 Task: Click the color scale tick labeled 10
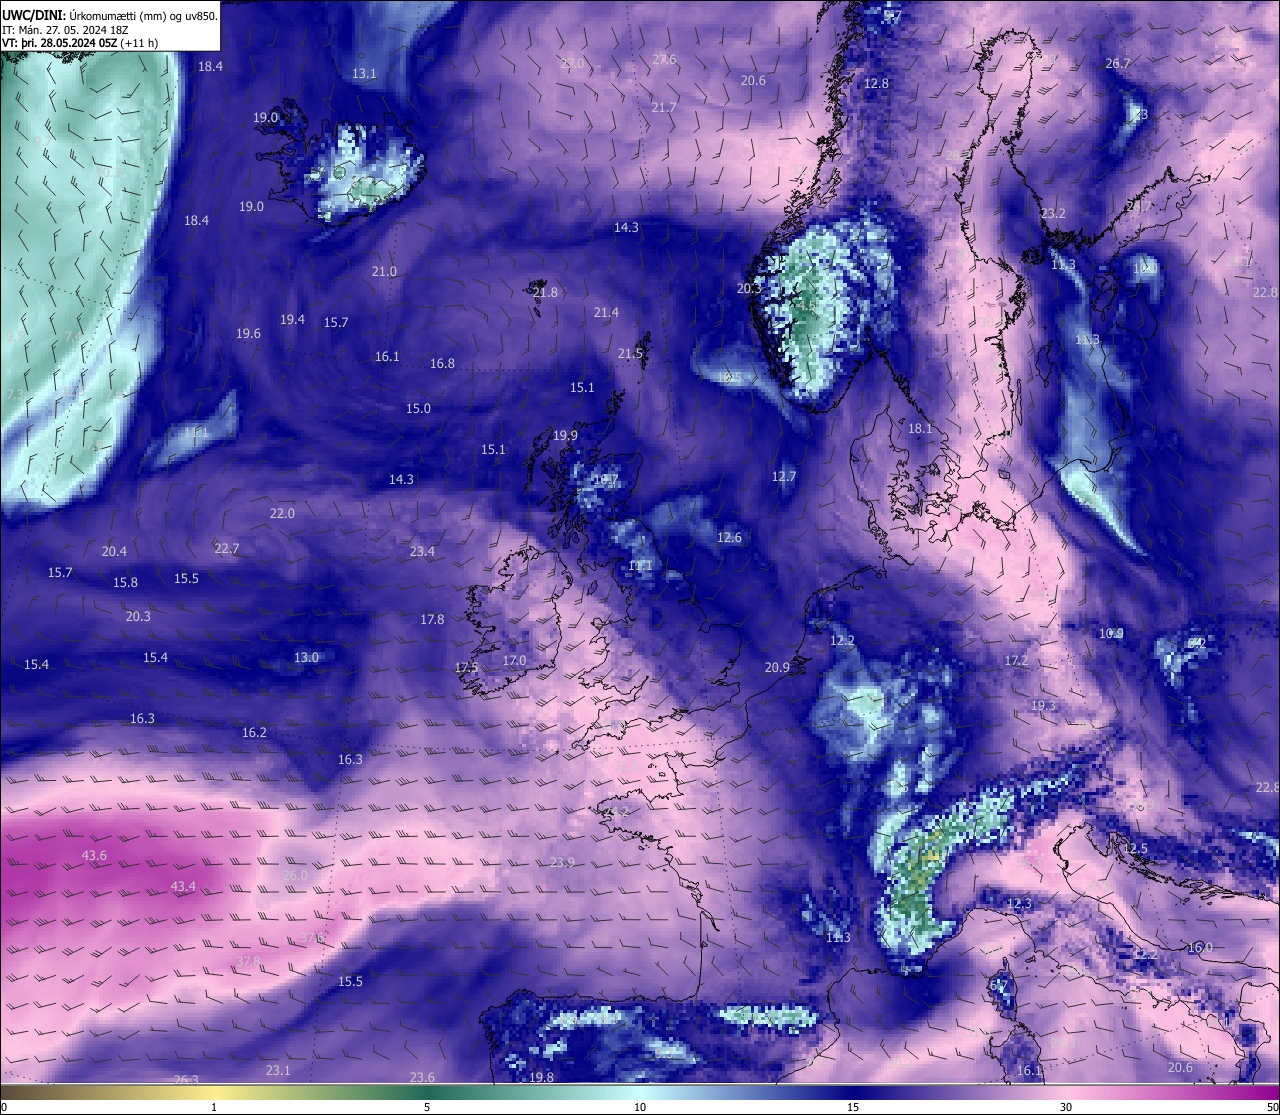(x=640, y=1108)
